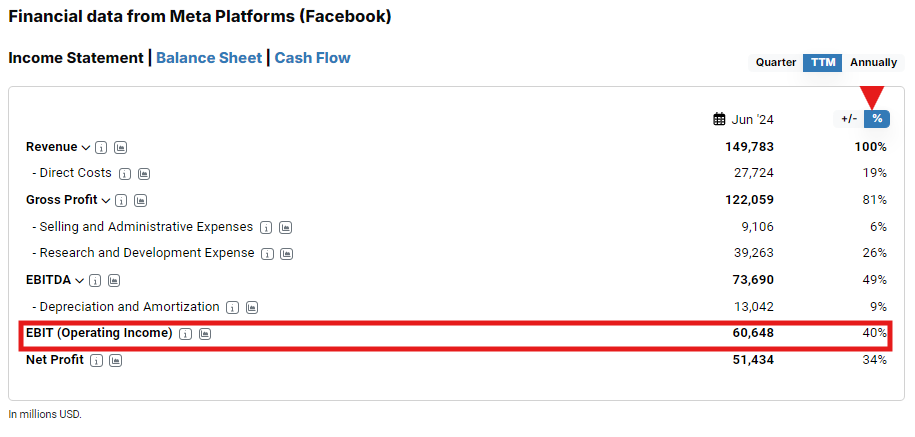915x437 pixels.
Task: Switch to the percent (%) view toggle
Action: click(877, 119)
